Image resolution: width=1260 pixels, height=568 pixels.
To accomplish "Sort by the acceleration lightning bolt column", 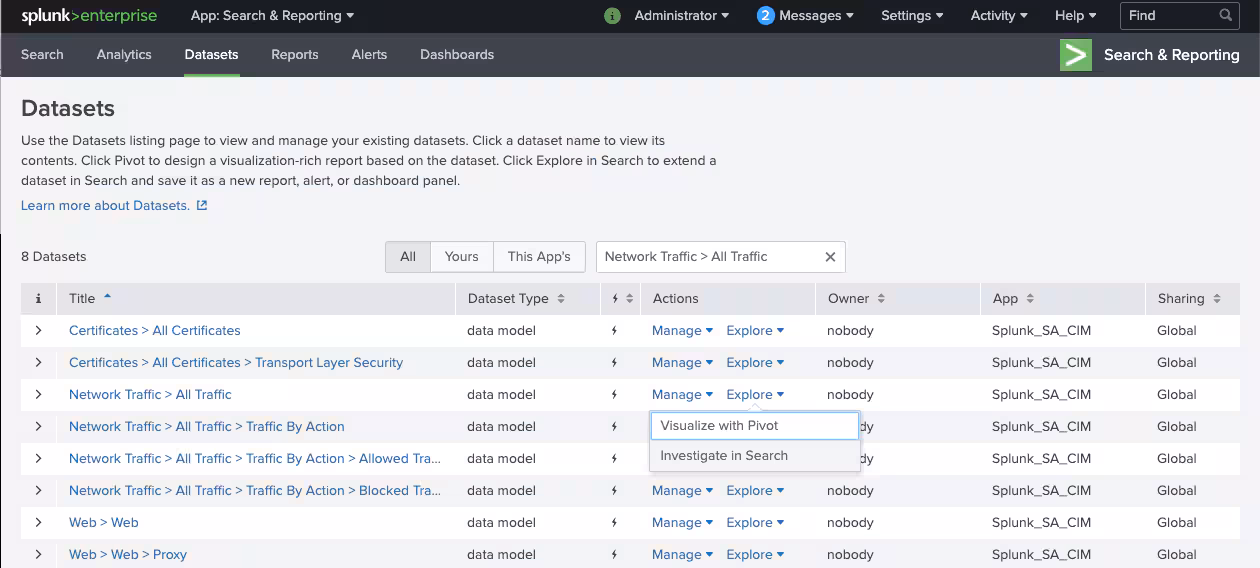I will click(x=621, y=299).
